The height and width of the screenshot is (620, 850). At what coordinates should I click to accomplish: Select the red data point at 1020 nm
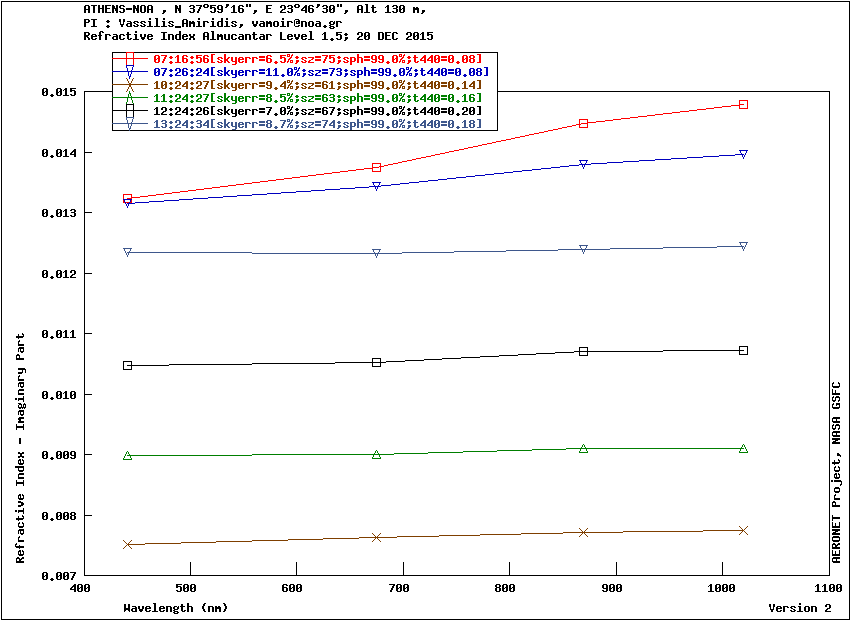click(x=743, y=105)
